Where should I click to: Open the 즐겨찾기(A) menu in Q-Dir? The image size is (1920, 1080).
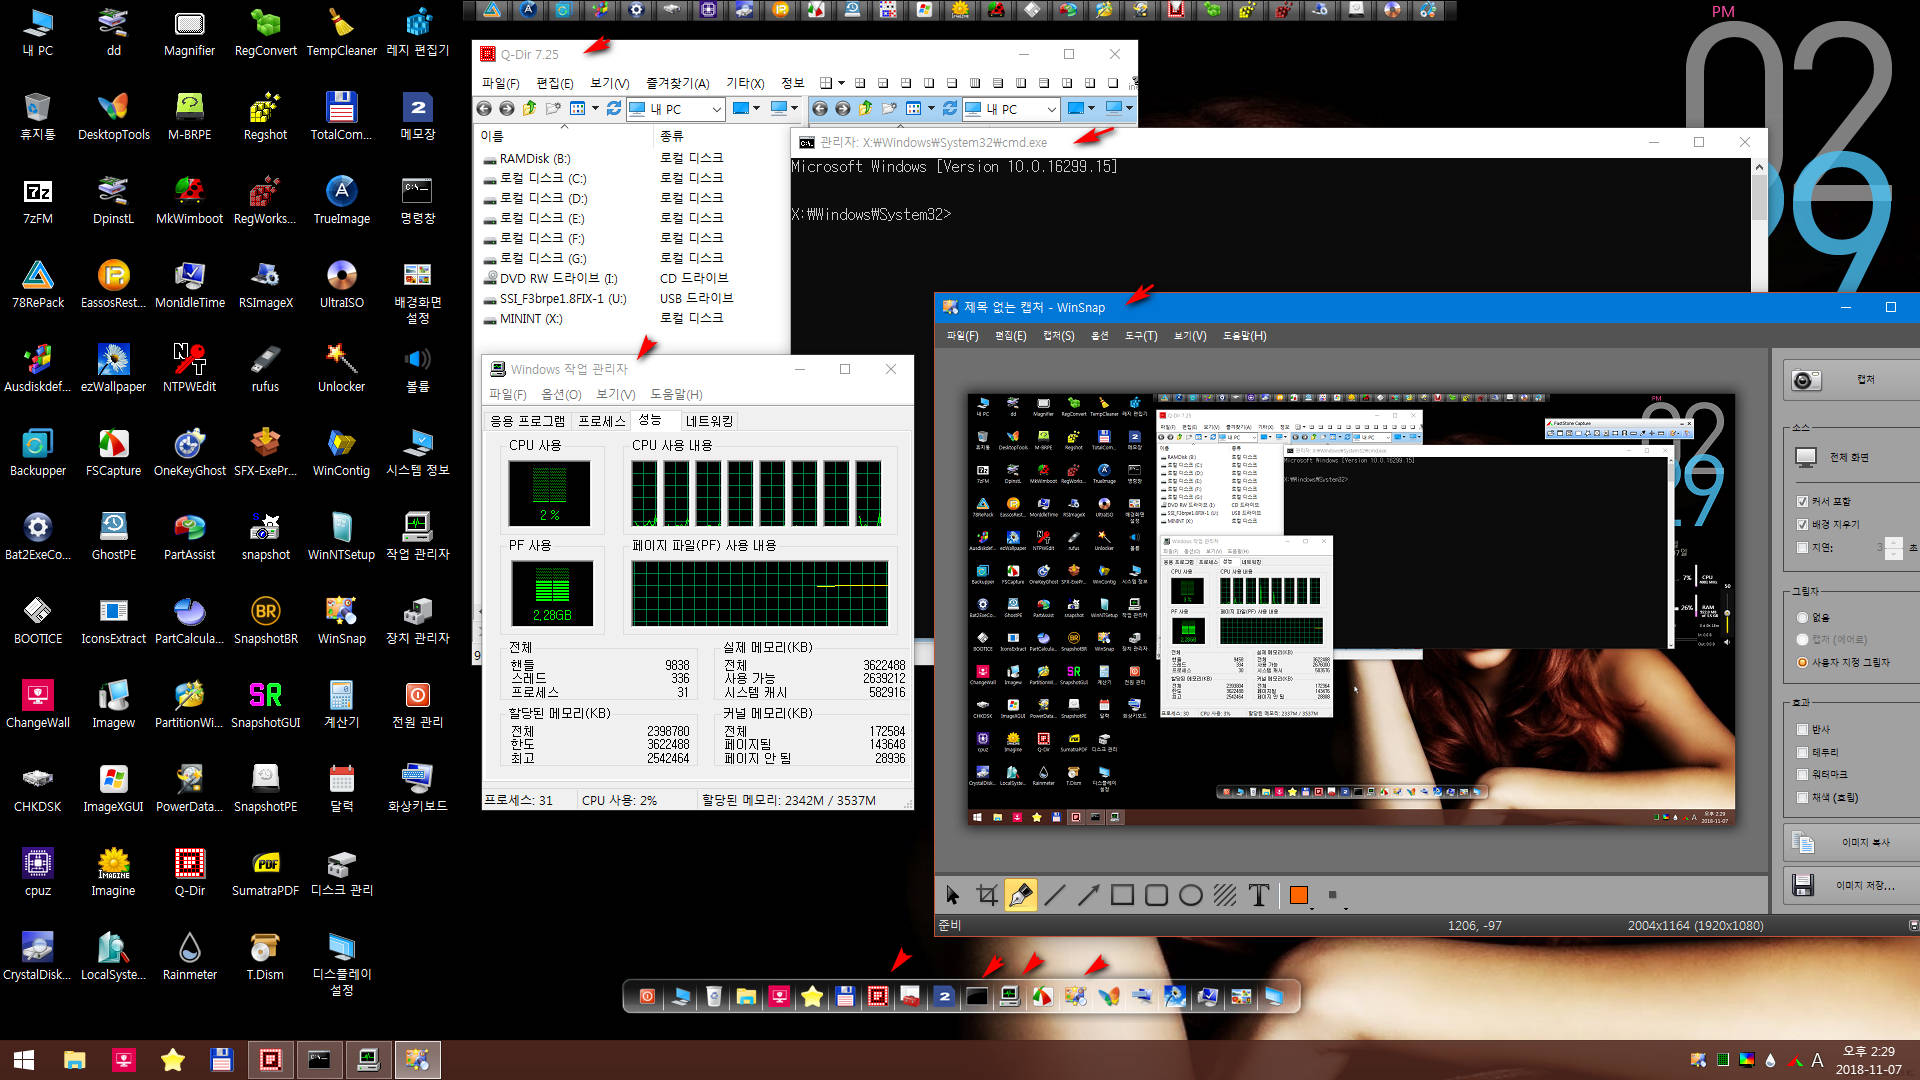point(677,83)
